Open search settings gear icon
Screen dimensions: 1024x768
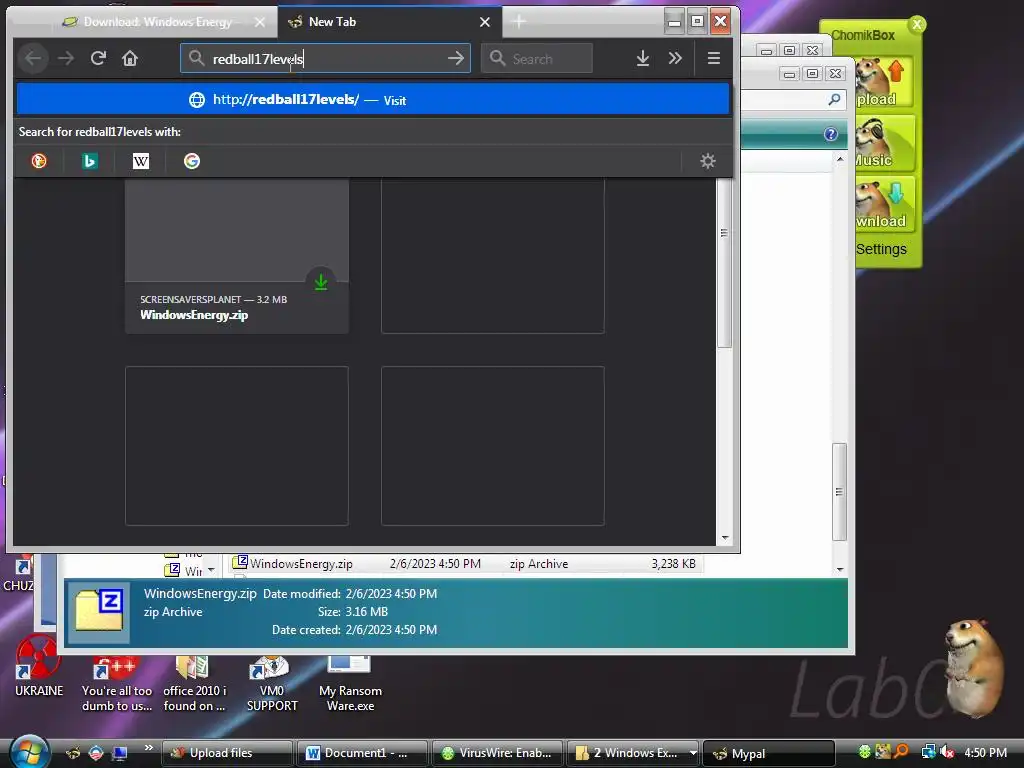pos(708,161)
